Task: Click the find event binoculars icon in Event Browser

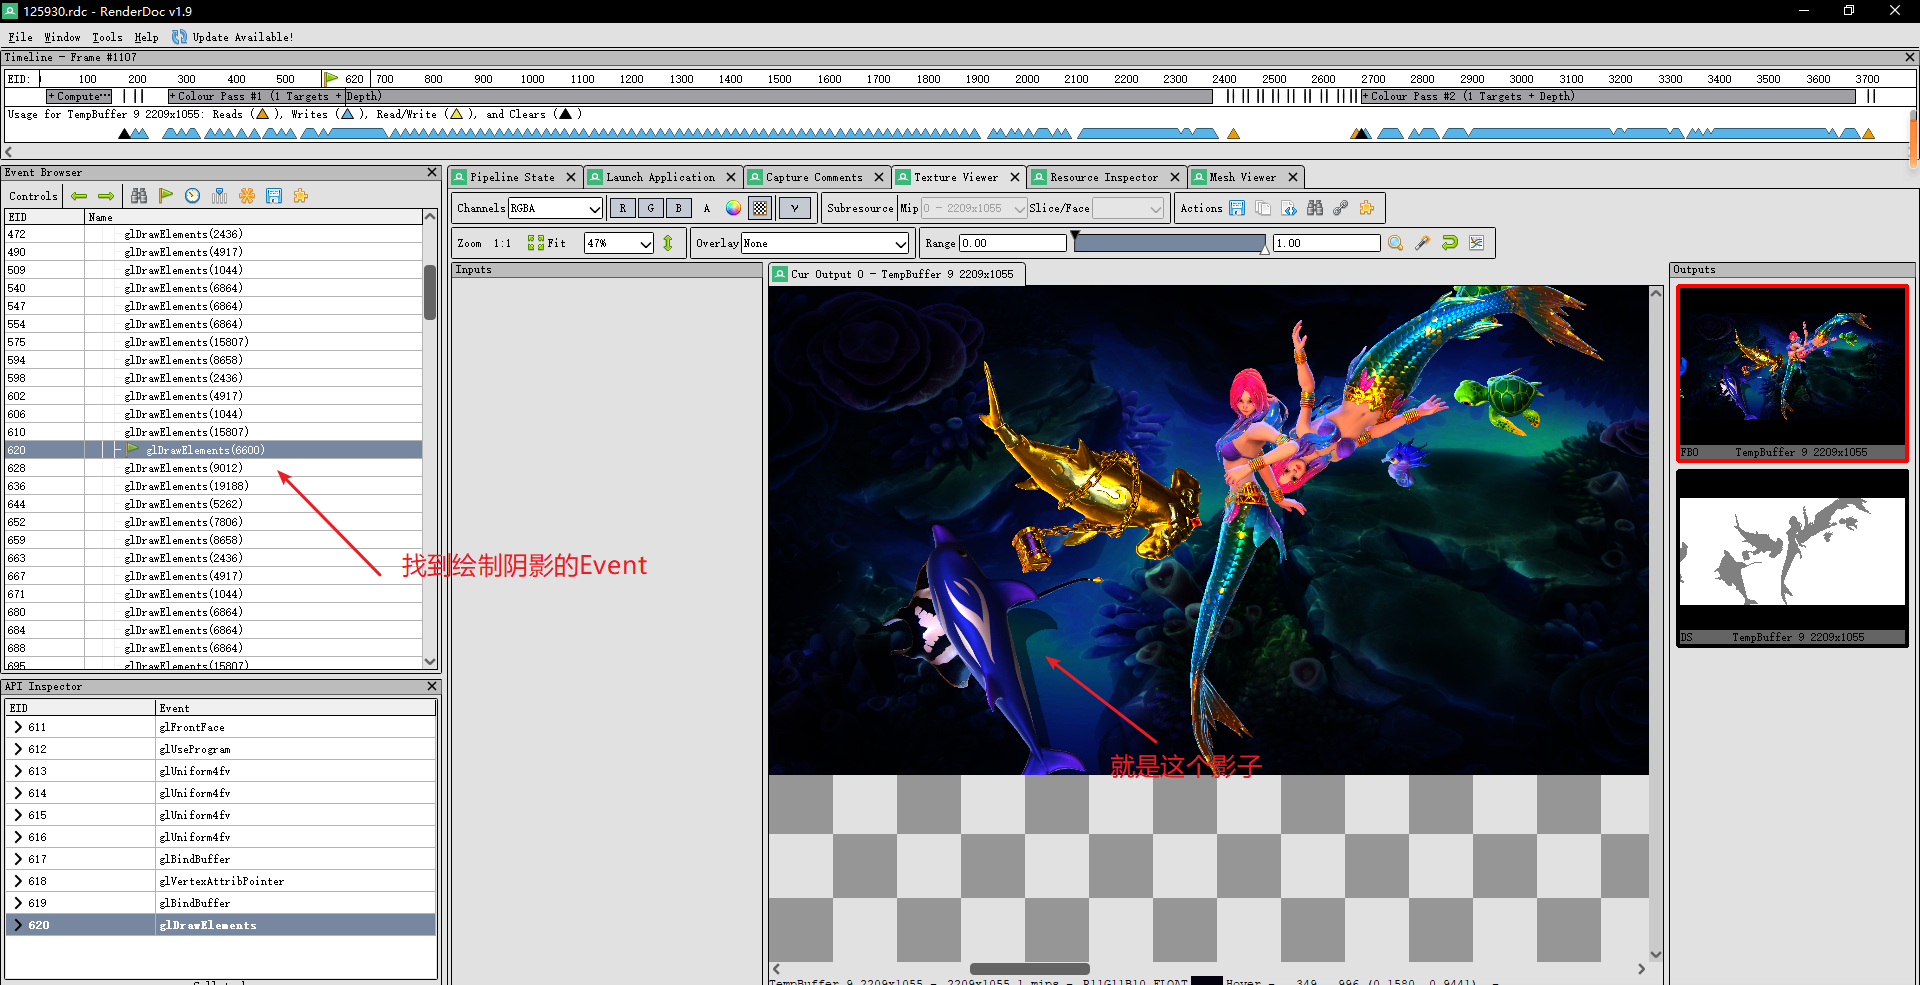Action: click(139, 196)
